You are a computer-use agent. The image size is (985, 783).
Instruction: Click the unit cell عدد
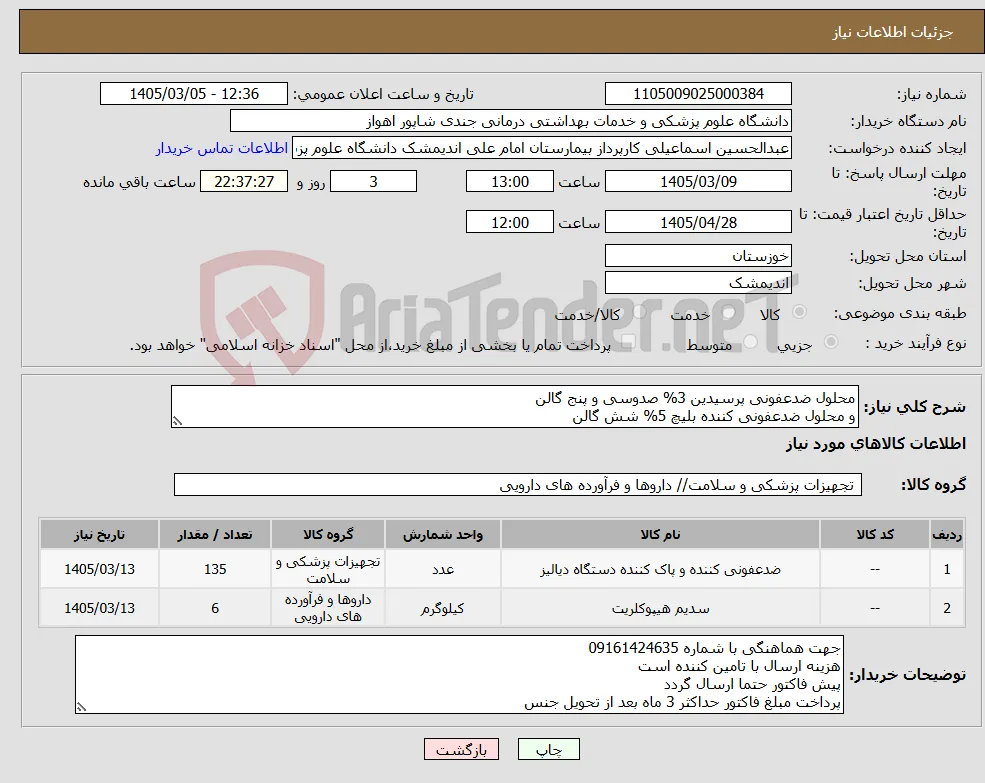[442, 569]
